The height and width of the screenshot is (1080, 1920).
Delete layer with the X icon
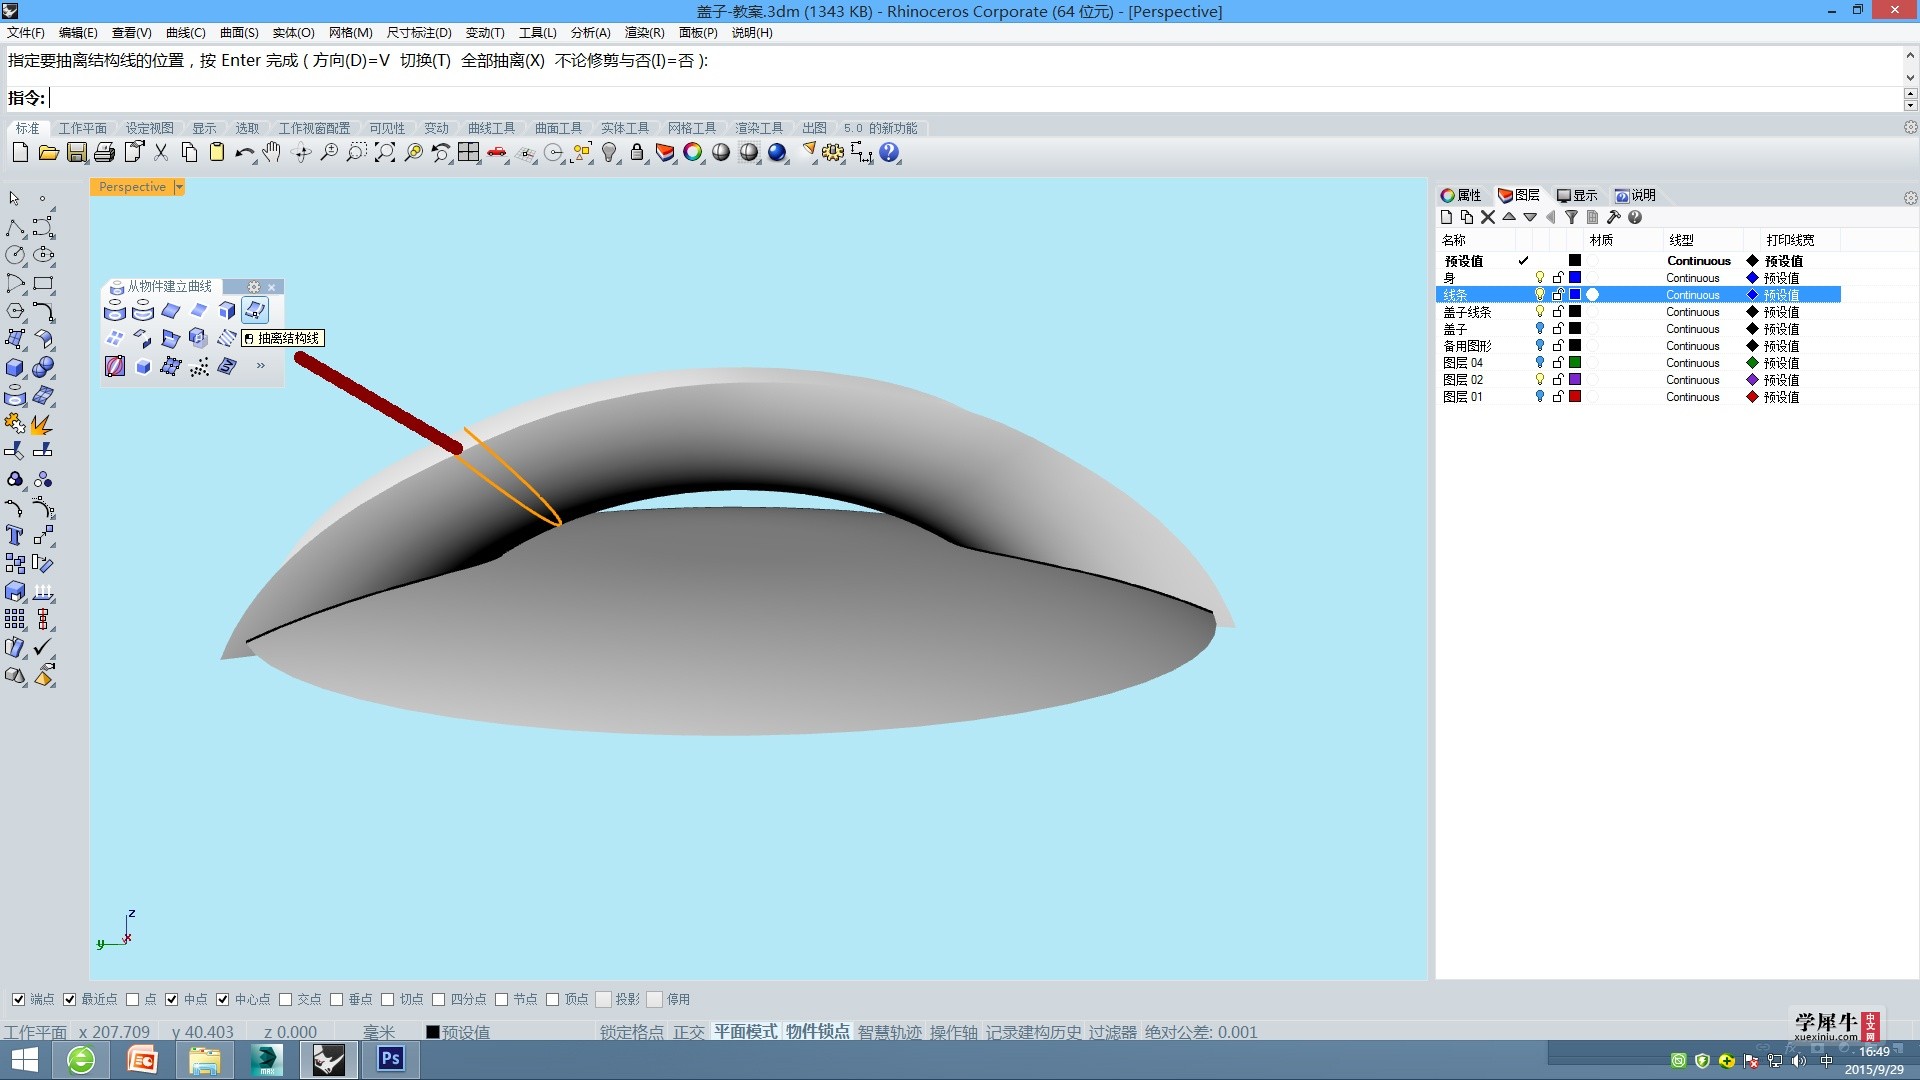coord(1488,217)
